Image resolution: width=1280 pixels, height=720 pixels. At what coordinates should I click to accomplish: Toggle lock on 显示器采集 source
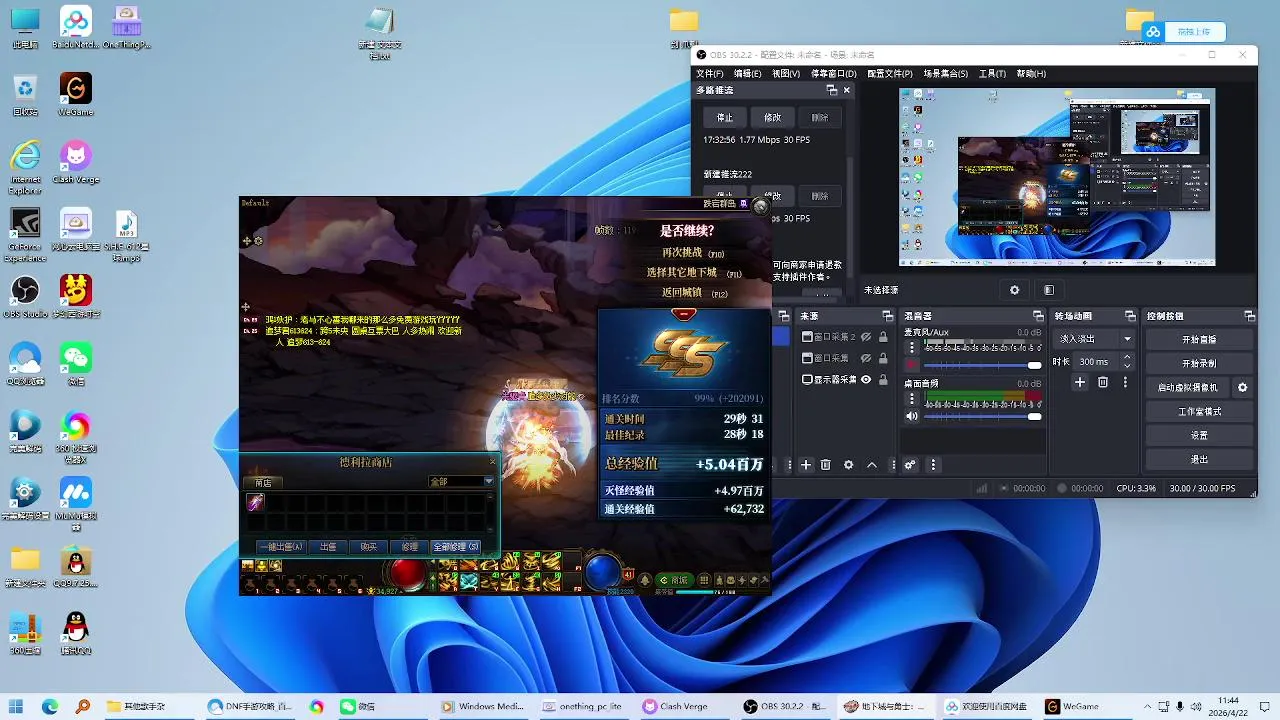[883, 380]
